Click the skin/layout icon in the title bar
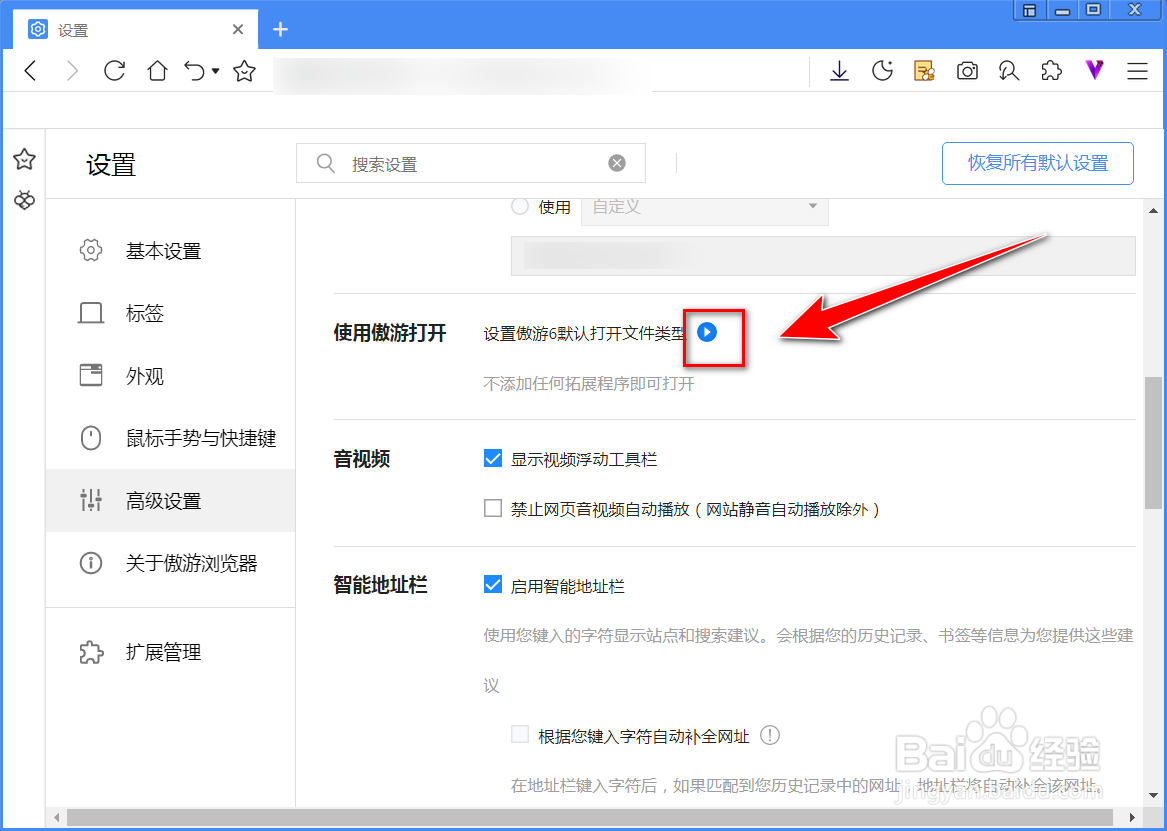The image size is (1167, 831). point(1029,10)
